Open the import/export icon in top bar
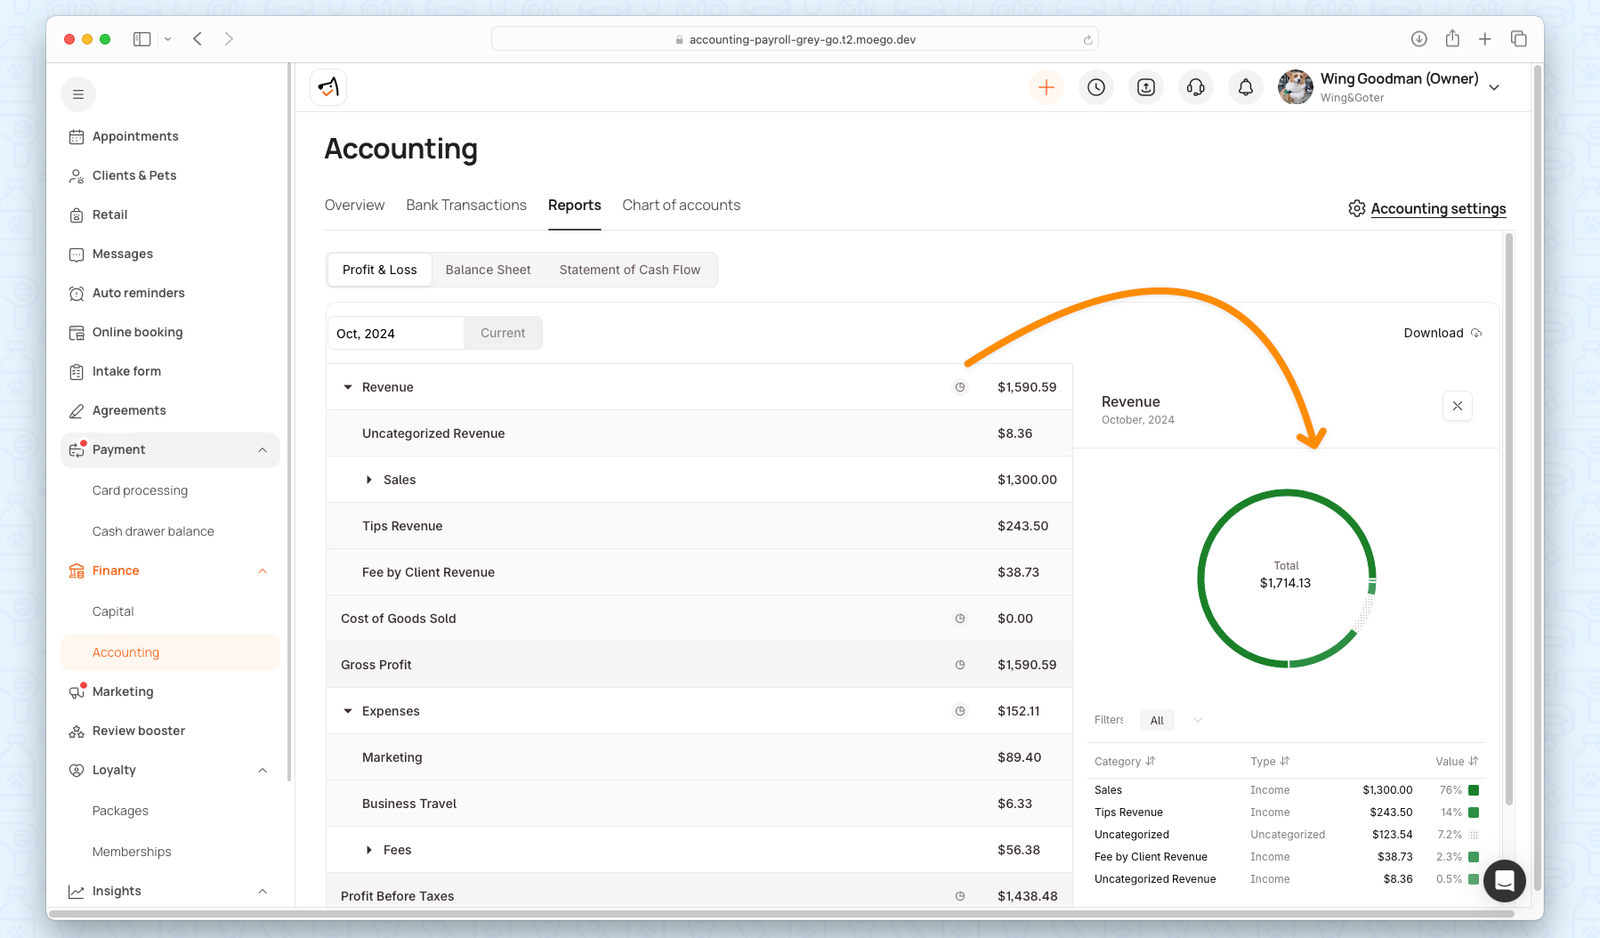This screenshot has width=1600, height=938. tap(1146, 87)
